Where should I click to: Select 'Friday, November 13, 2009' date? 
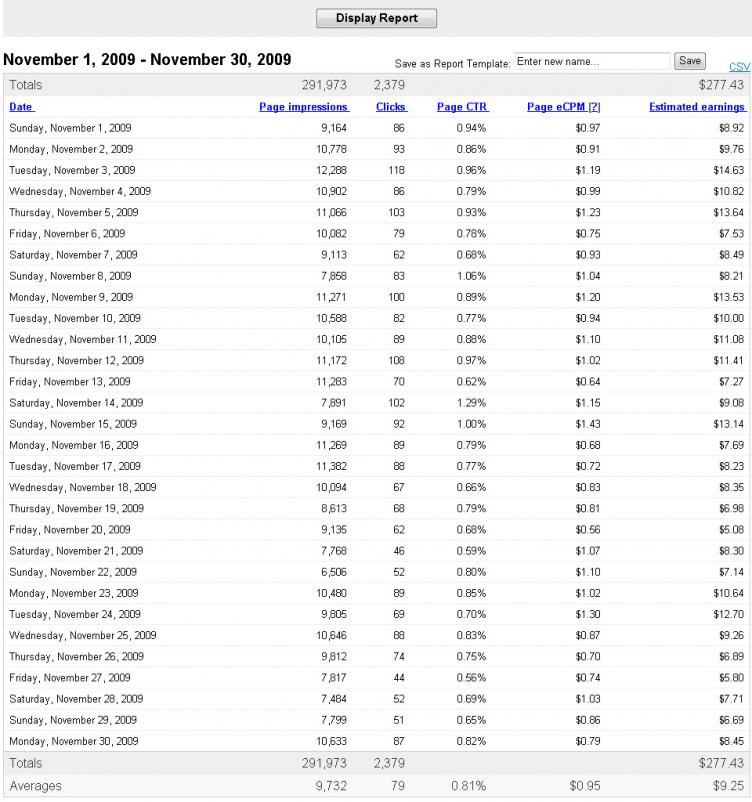click(x=70, y=382)
